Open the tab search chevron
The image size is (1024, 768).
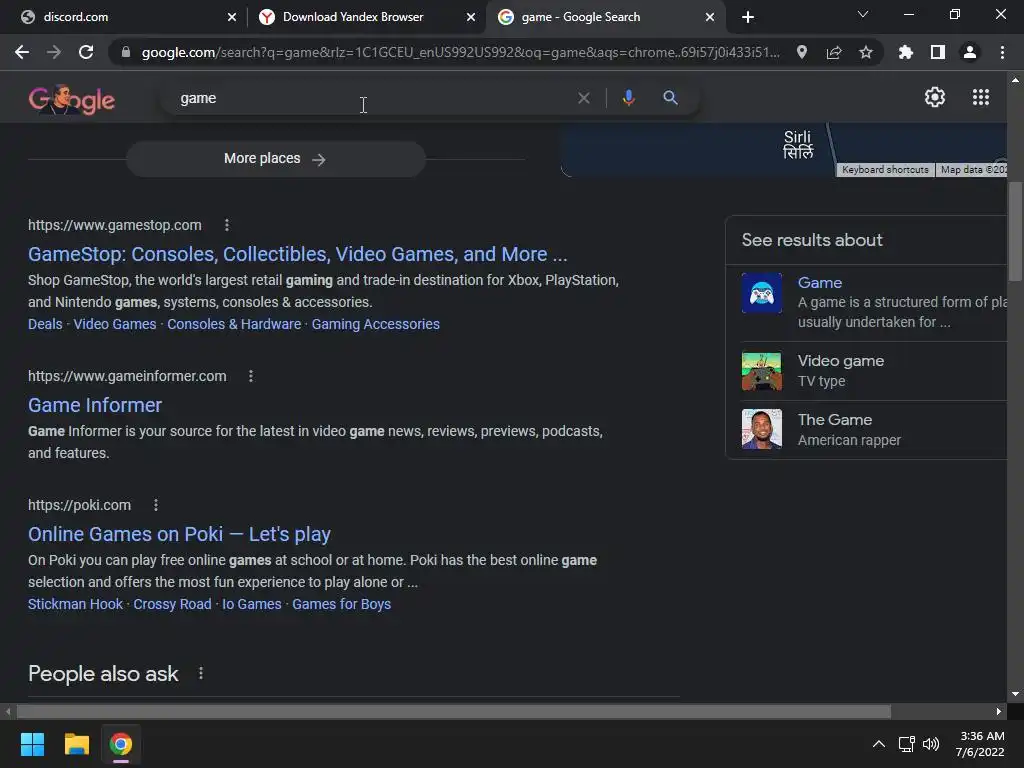pos(862,14)
